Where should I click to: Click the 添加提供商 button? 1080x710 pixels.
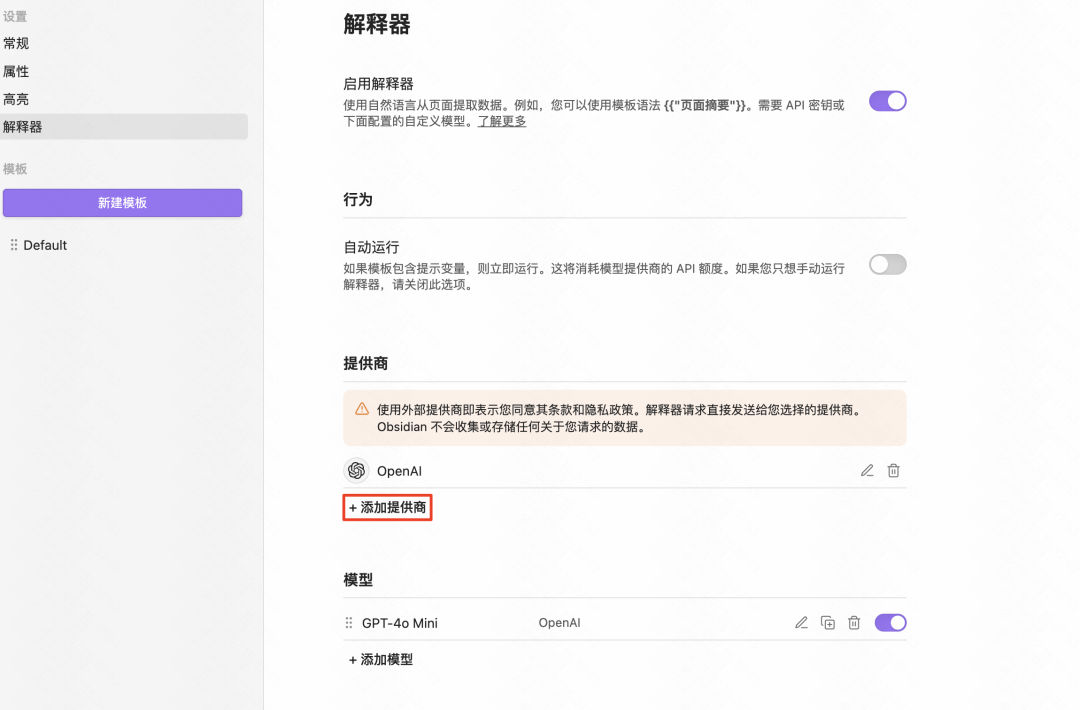coord(387,508)
